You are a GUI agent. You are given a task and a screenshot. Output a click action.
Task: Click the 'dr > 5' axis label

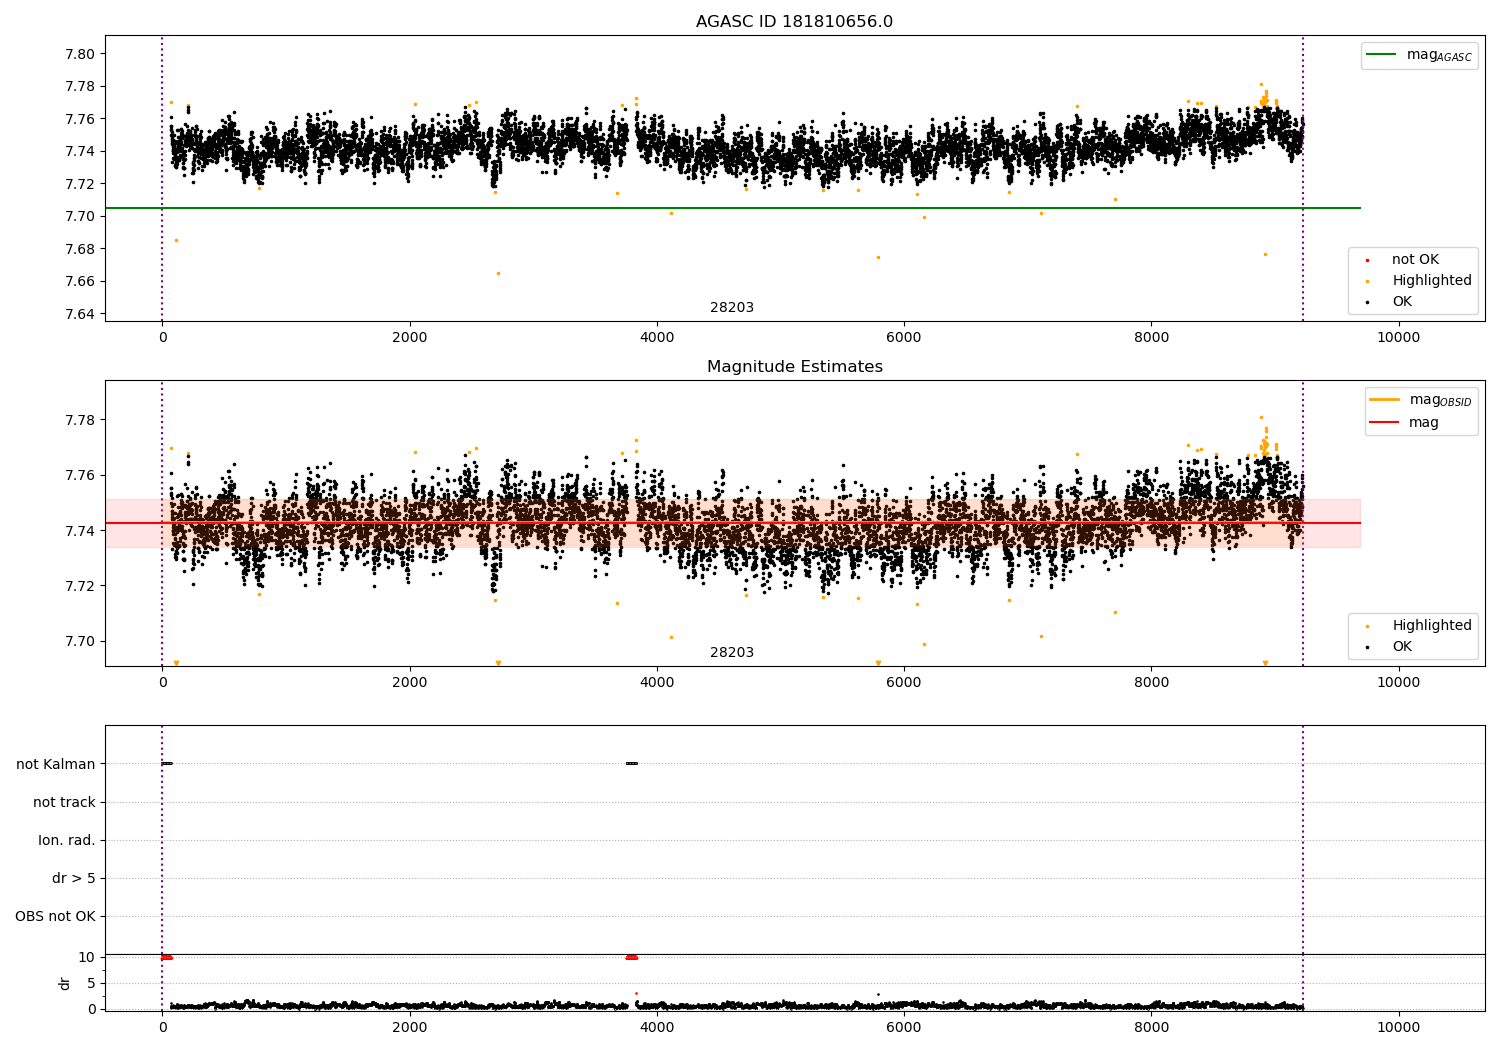coord(74,878)
